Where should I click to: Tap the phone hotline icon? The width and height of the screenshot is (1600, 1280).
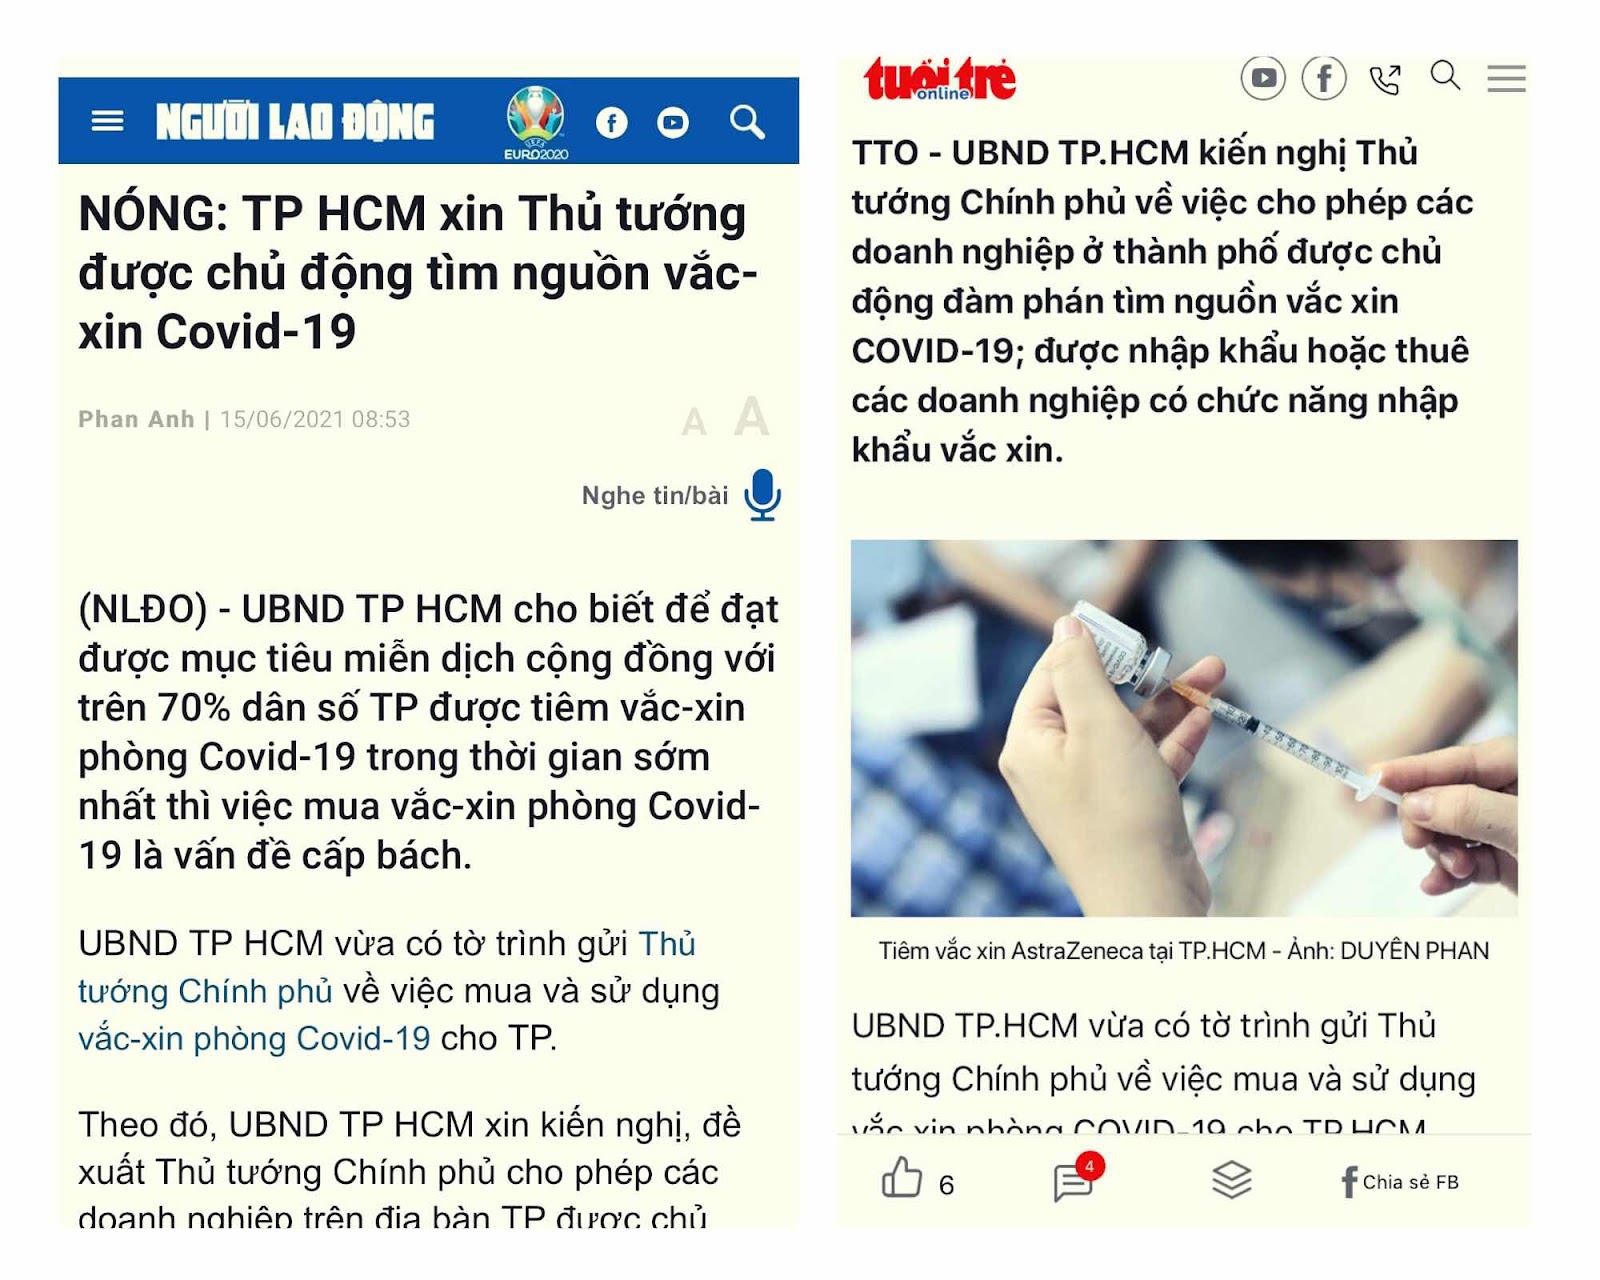click(1385, 79)
